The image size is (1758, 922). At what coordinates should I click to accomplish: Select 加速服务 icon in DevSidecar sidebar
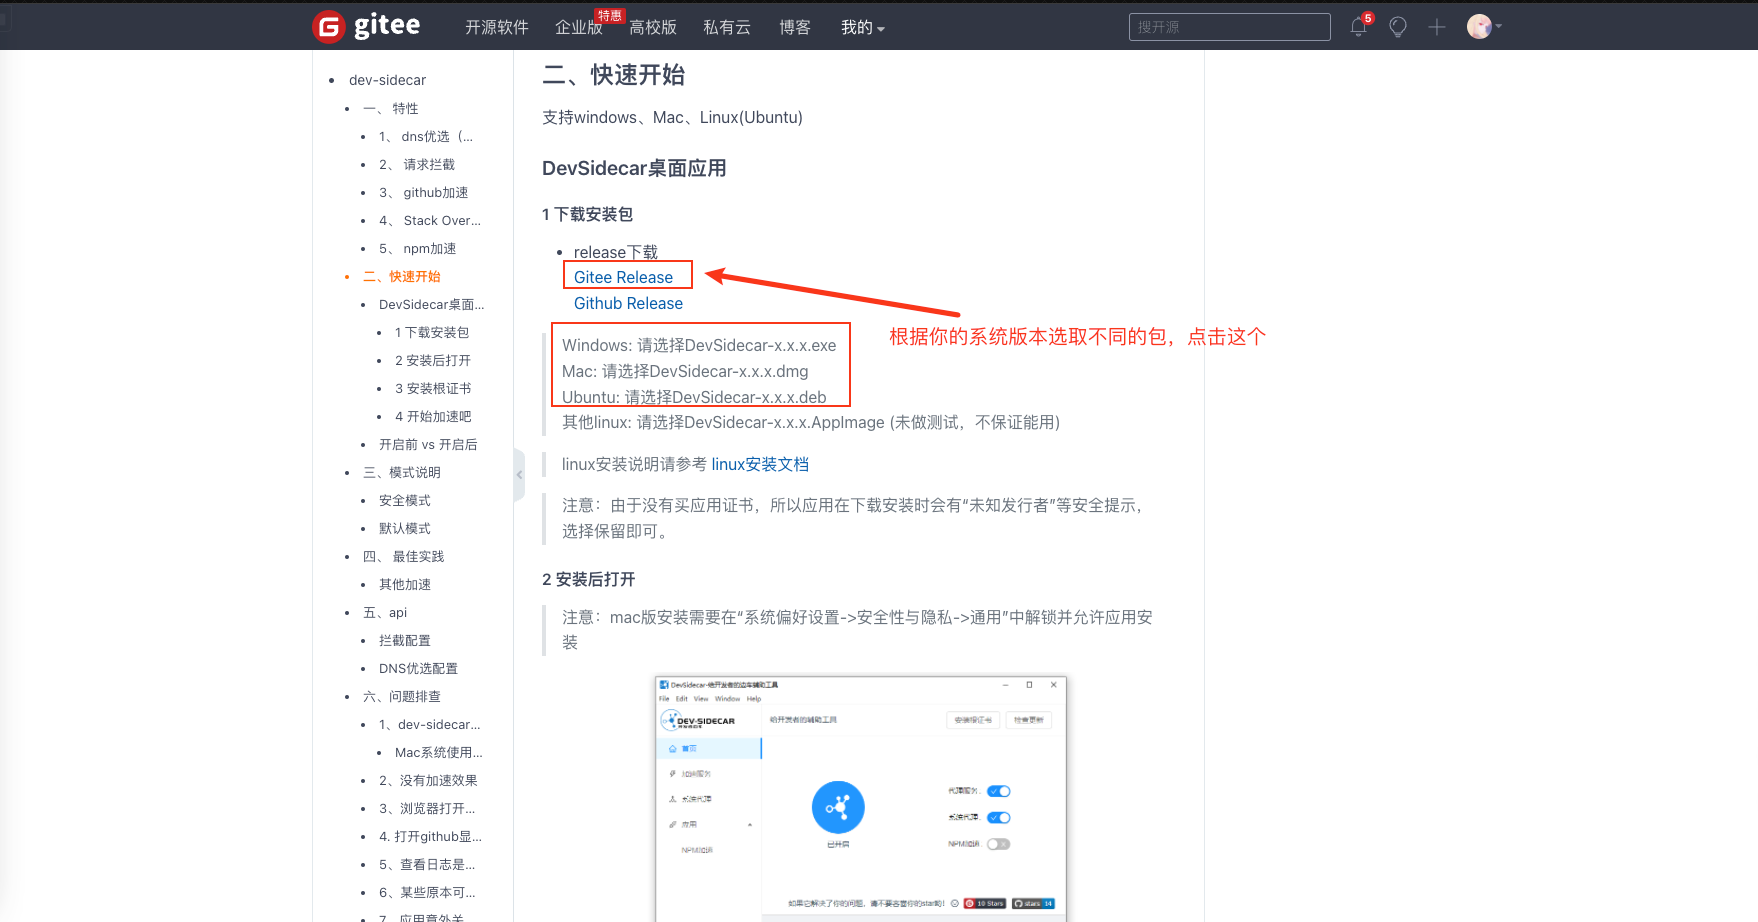click(672, 774)
